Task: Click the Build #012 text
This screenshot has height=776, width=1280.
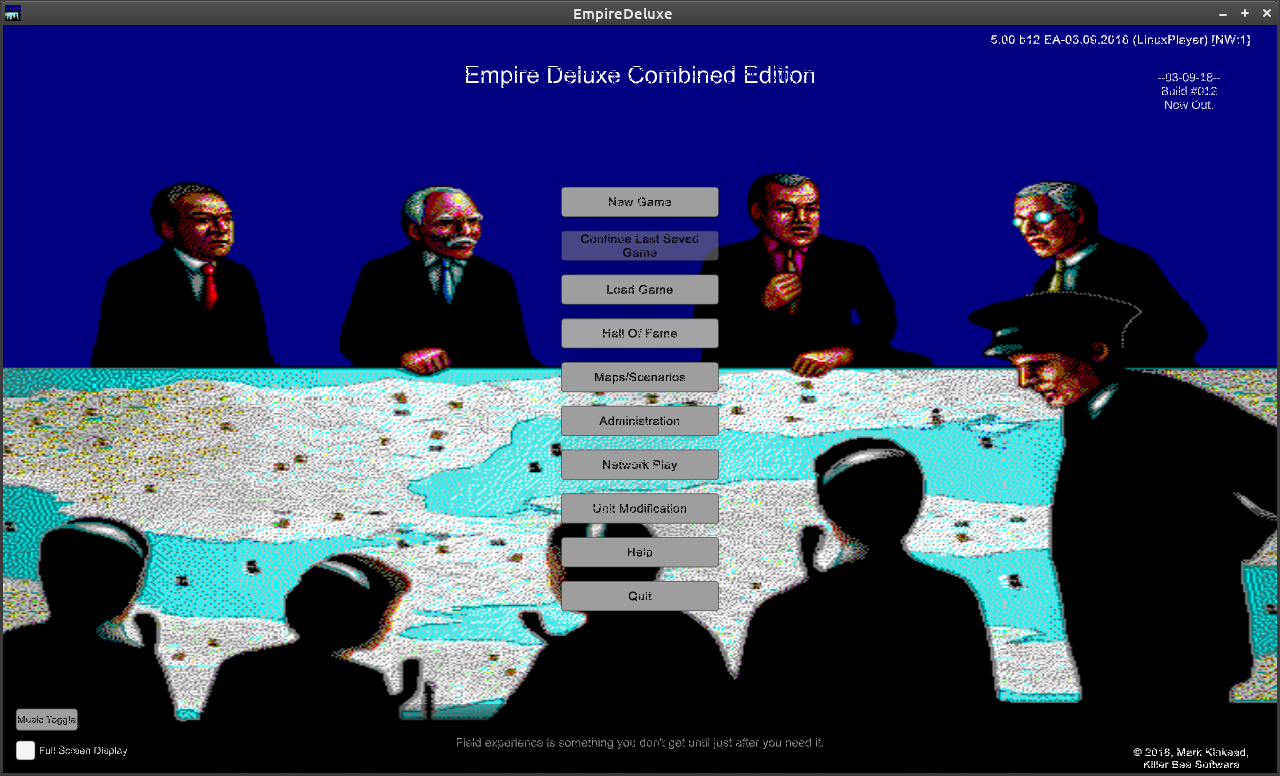Action: pyautogui.click(x=1189, y=91)
